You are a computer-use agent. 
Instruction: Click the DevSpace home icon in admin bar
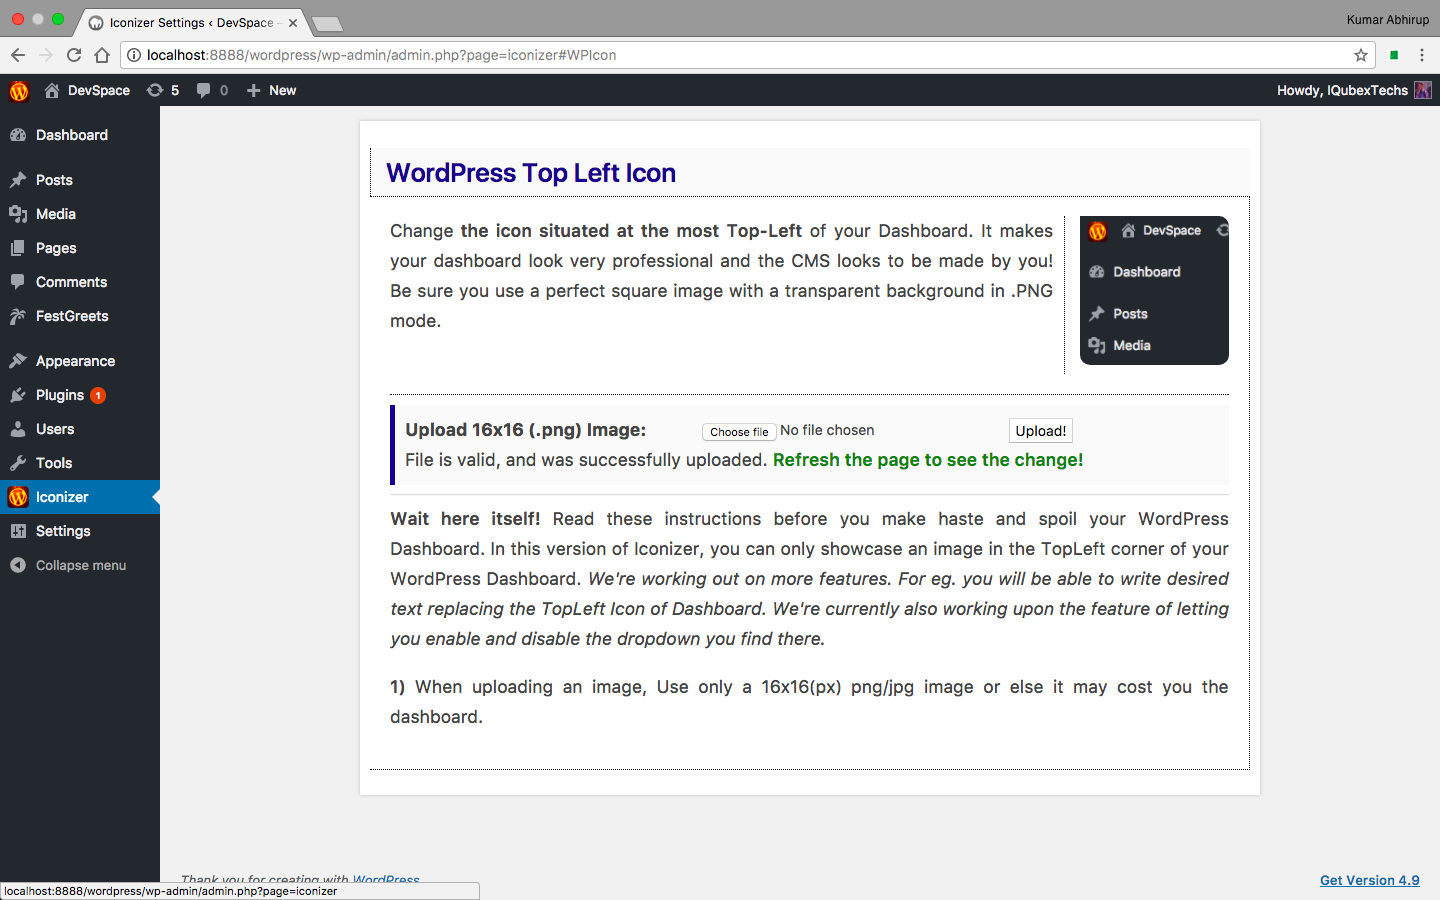(x=52, y=90)
